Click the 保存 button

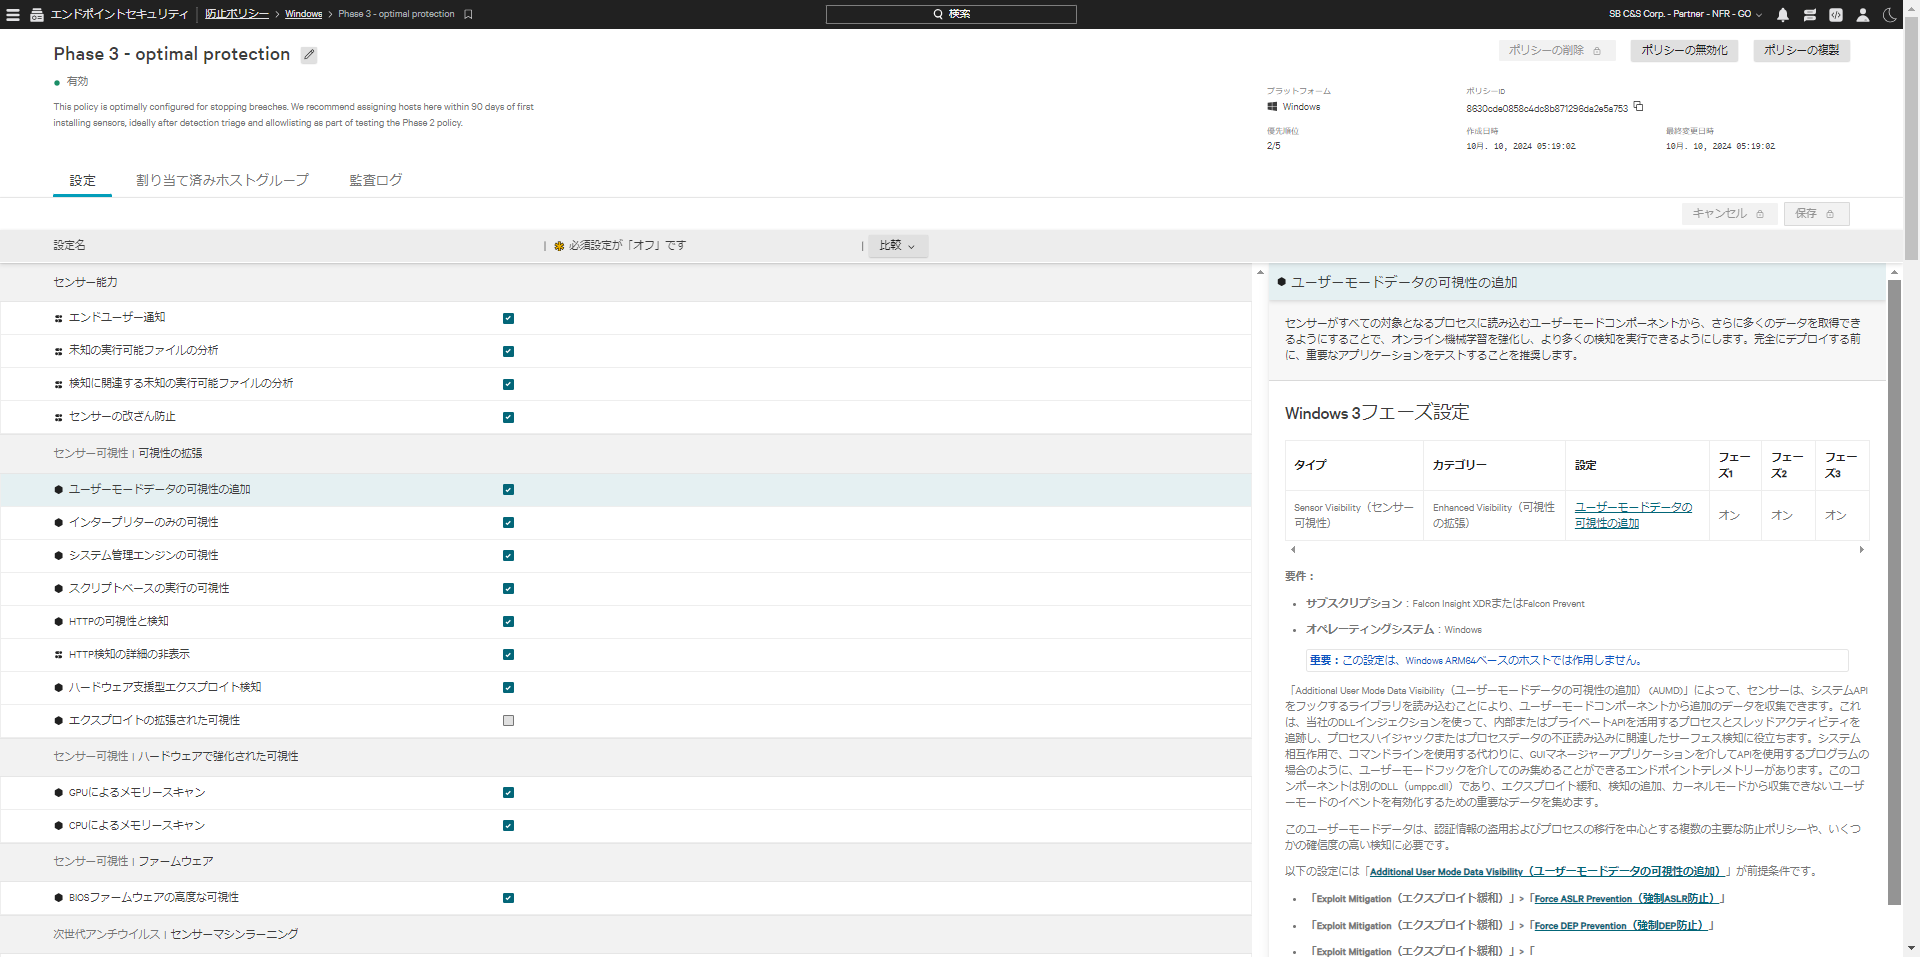[x=1816, y=214]
